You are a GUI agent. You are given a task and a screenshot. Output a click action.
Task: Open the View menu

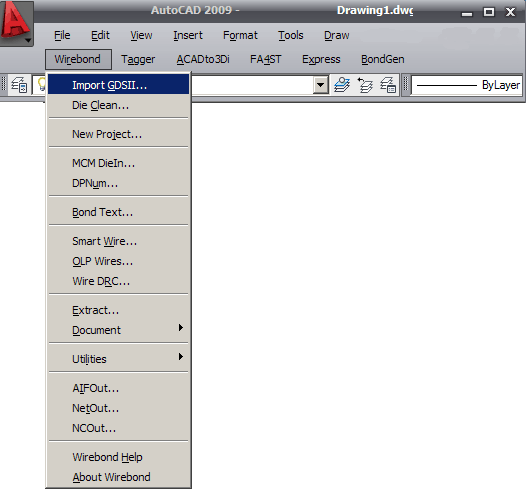(x=141, y=35)
